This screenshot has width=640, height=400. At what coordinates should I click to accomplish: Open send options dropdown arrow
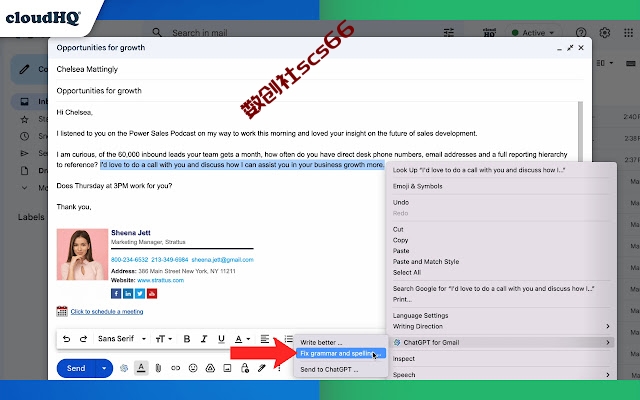(x=104, y=368)
